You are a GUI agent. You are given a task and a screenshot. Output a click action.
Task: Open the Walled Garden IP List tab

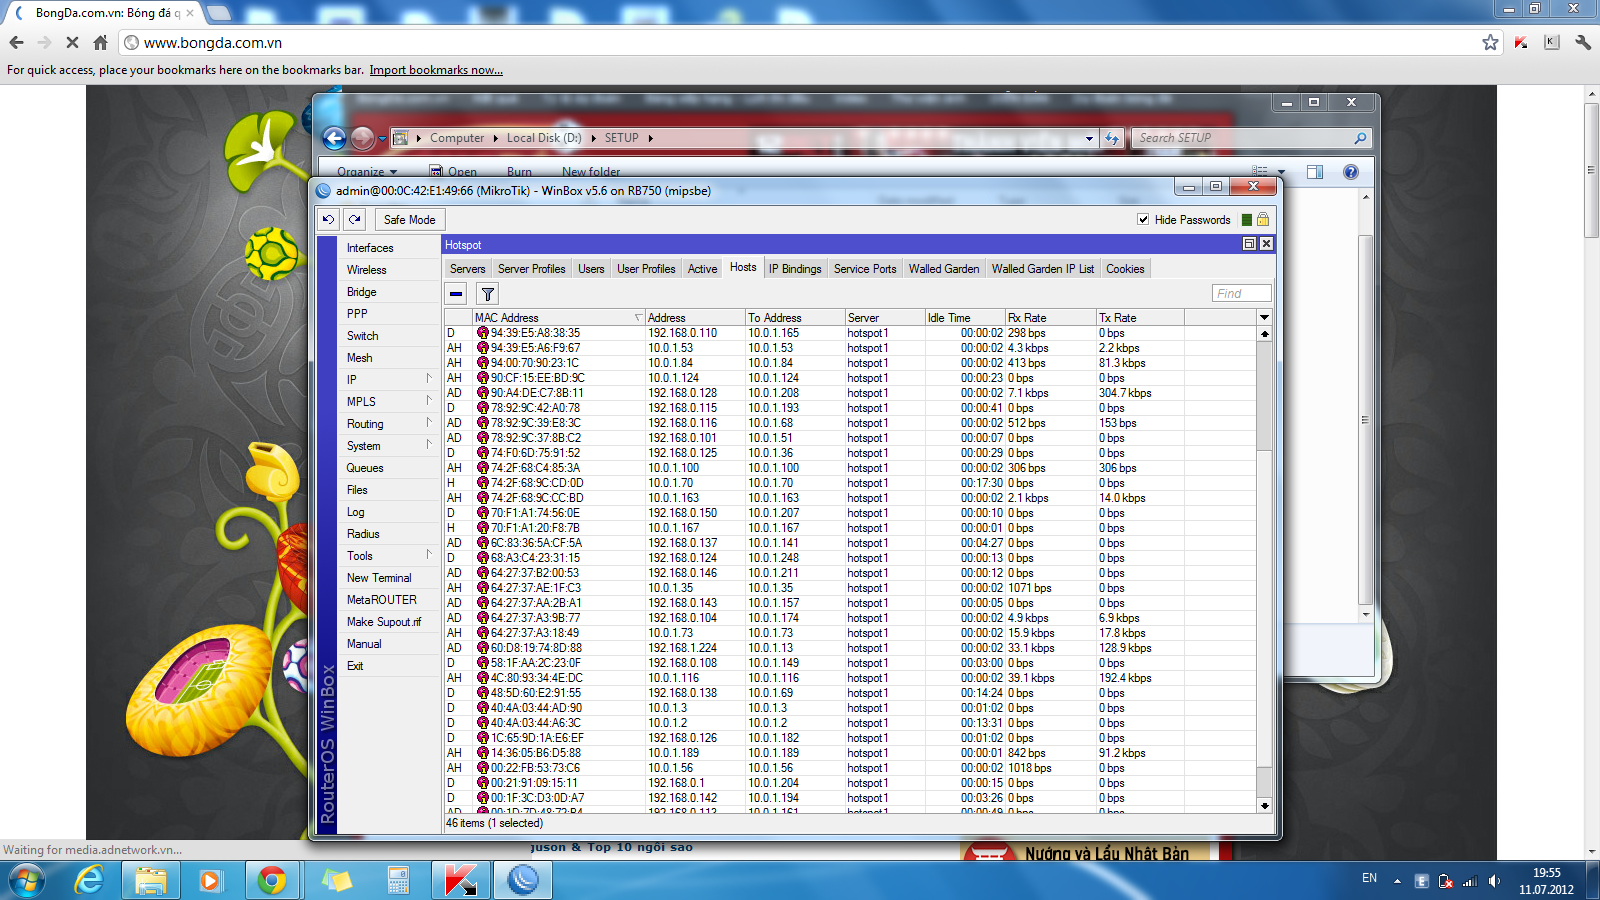pos(1043,269)
